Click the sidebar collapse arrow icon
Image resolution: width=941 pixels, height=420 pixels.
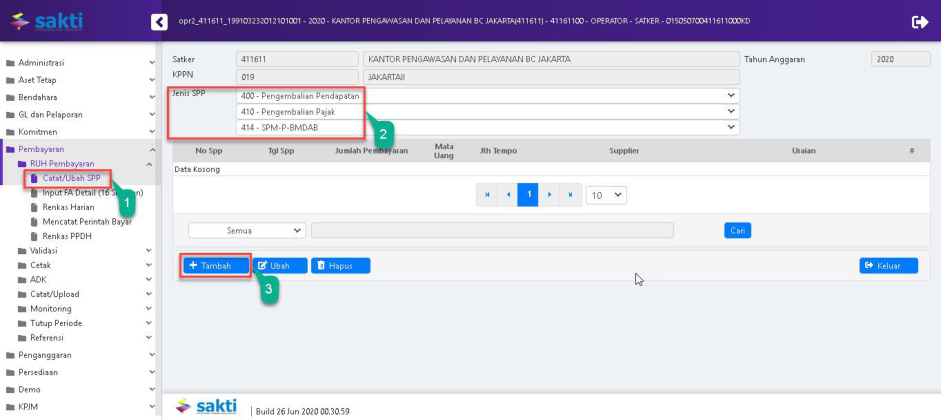click(x=159, y=21)
